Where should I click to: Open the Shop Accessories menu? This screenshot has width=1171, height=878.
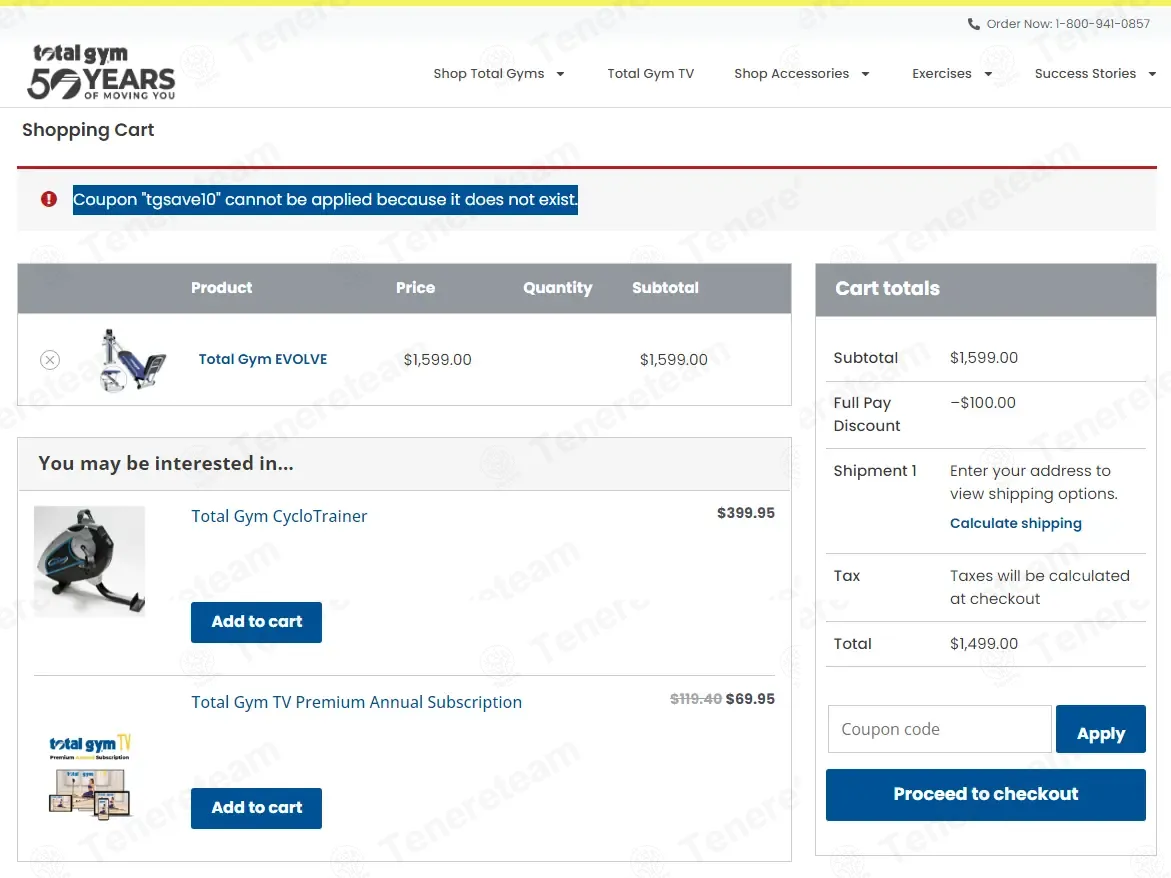click(x=792, y=74)
